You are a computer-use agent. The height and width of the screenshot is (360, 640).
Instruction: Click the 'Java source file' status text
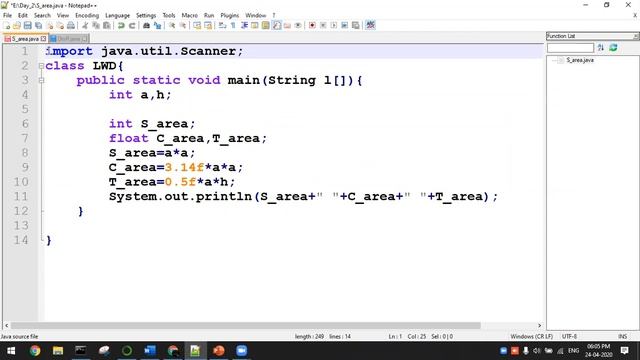(19, 336)
